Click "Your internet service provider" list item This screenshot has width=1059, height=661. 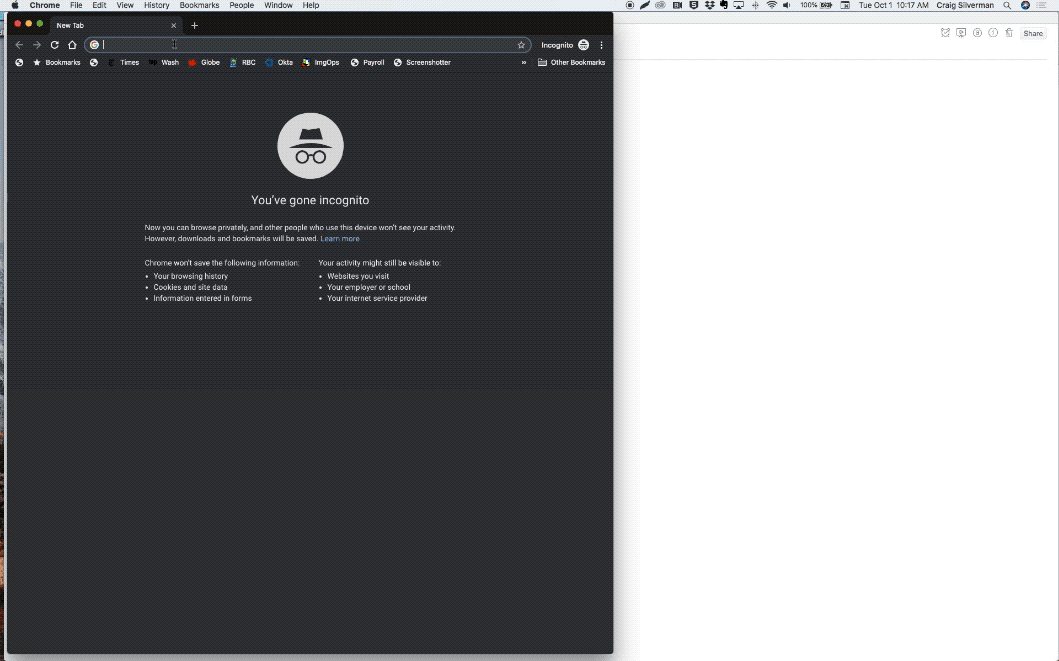(x=377, y=298)
